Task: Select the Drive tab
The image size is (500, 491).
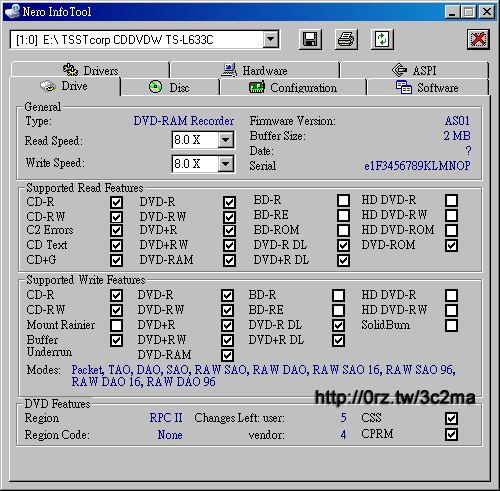Action: (x=65, y=86)
